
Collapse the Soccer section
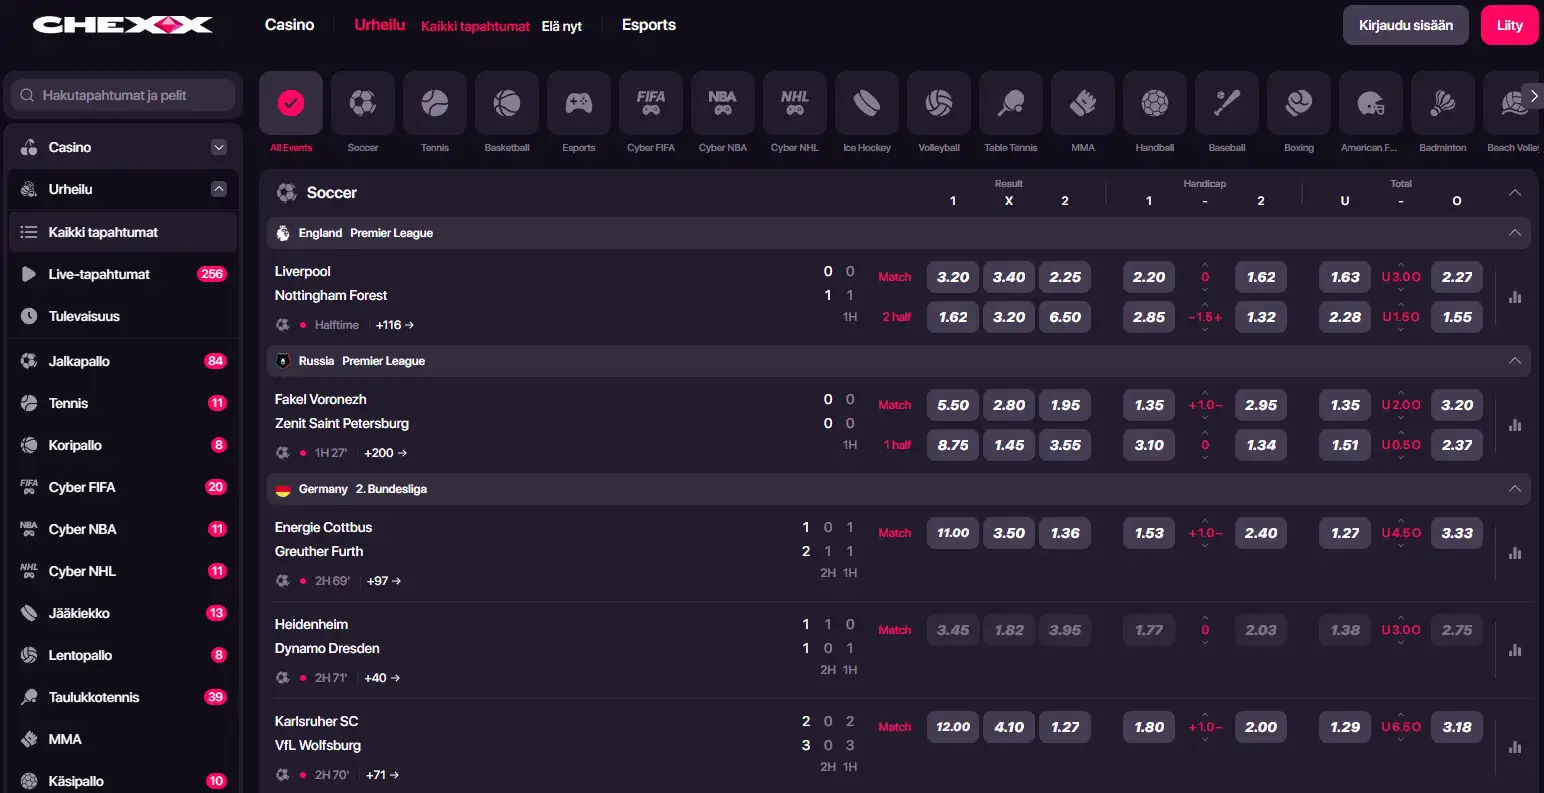1515,192
